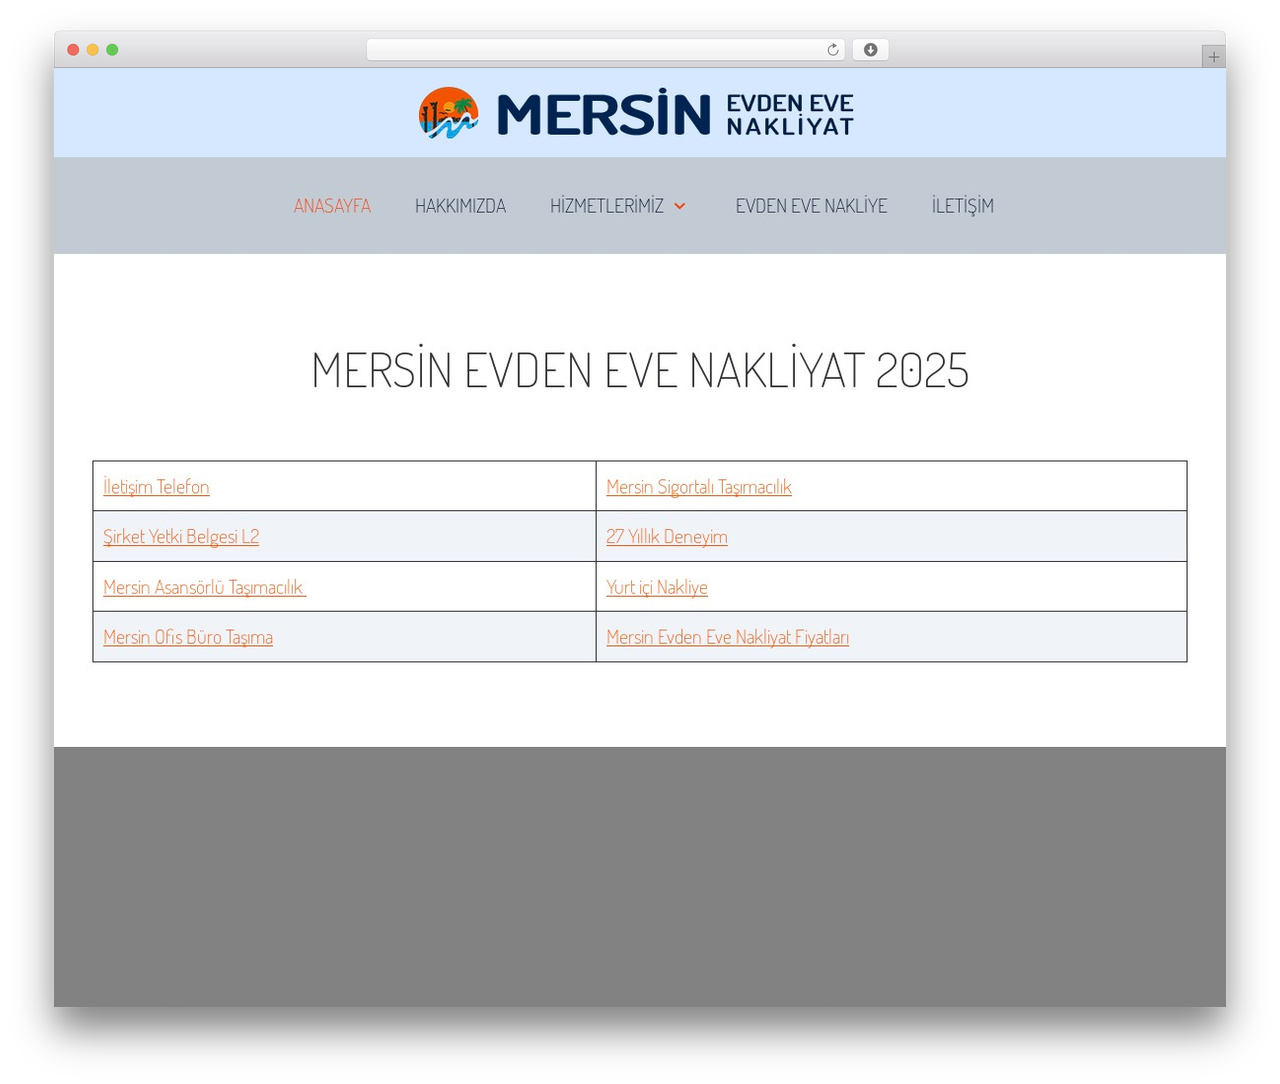Open Mersin Ofis Büro Taşıma link
Screen dimensions: 1280x1084
(x=188, y=637)
